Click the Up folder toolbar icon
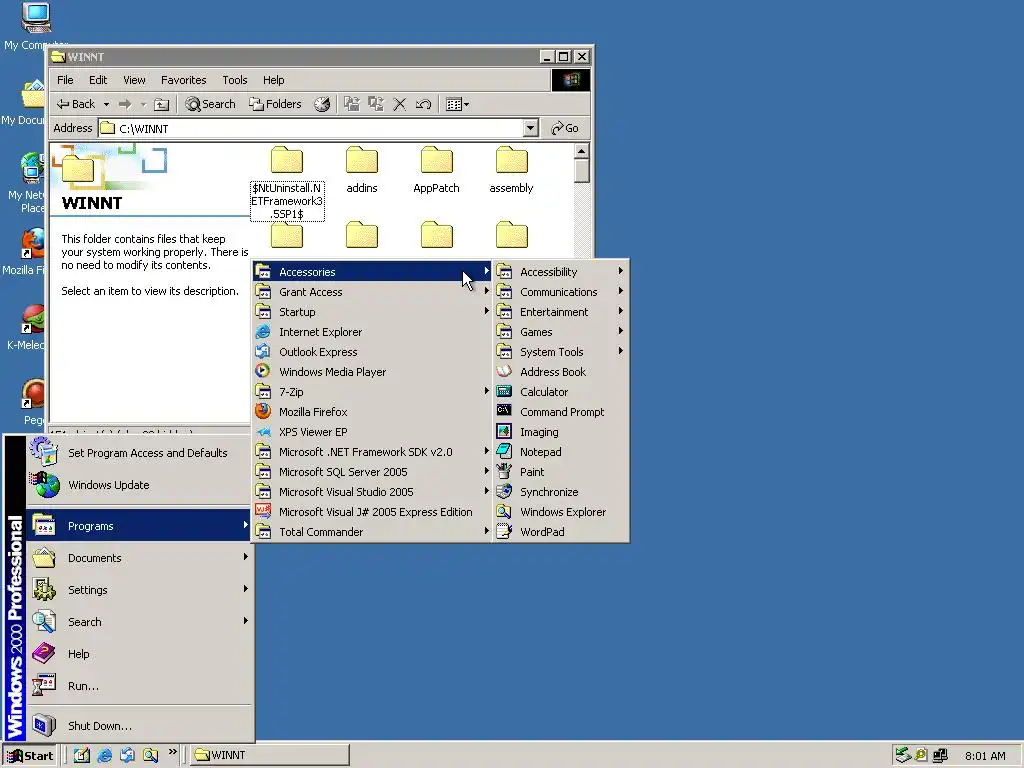This screenshot has height=768, width=1024. point(161,104)
